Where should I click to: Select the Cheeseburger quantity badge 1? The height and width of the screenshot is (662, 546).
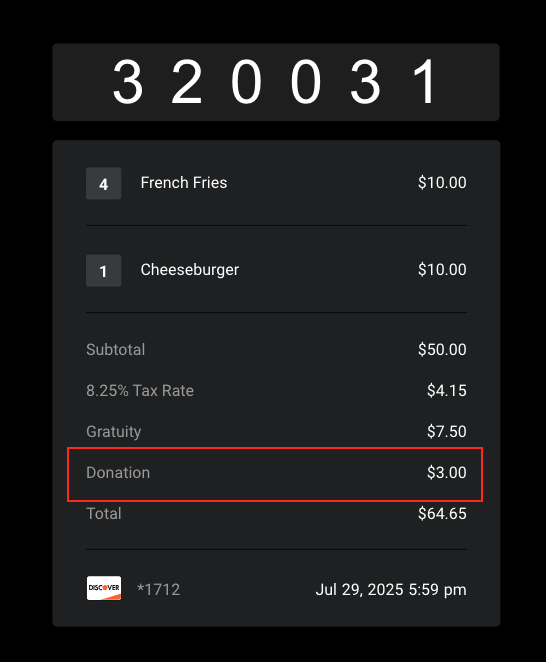[103, 271]
